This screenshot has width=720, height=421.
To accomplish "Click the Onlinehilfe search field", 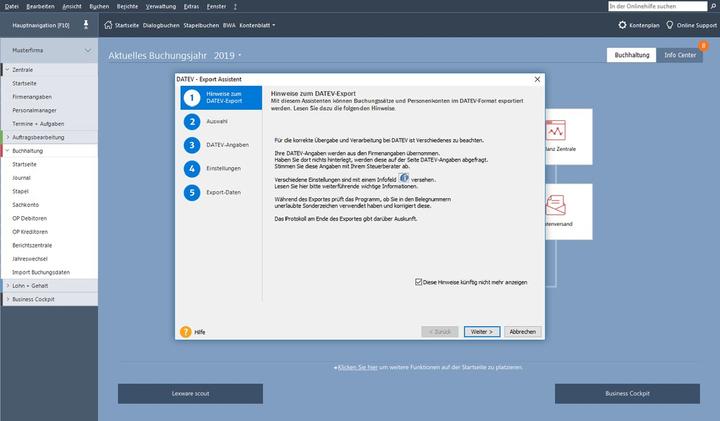I will pyautogui.click(x=658, y=6).
